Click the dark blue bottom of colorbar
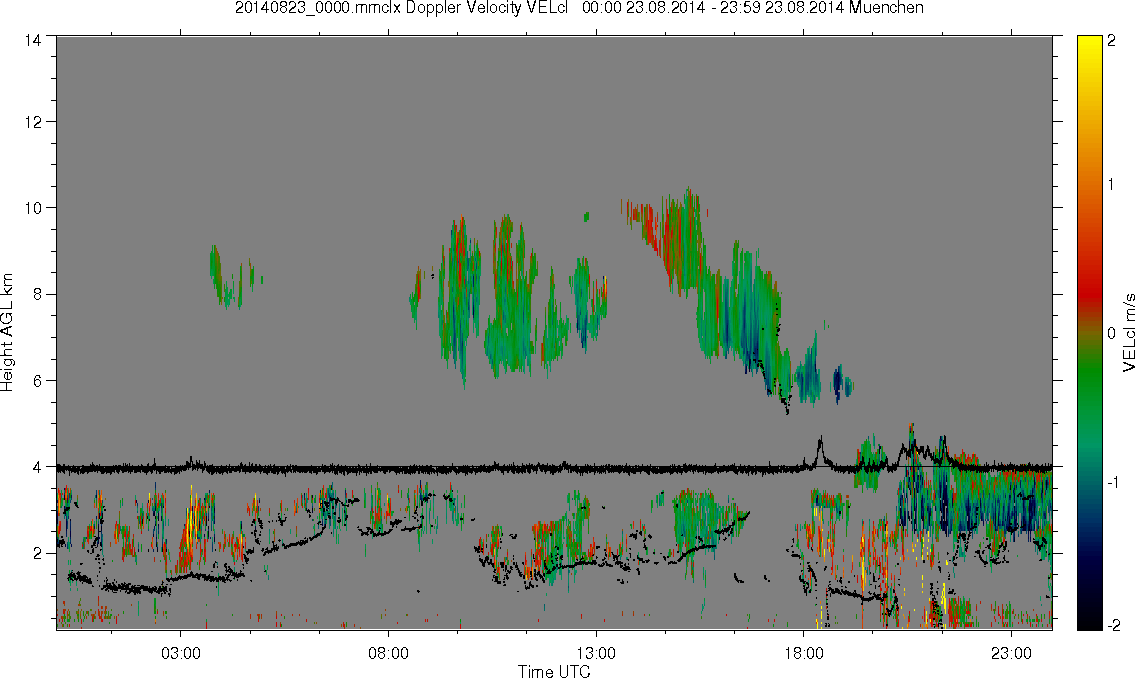This screenshot has width=1135, height=678. [x=1089, y=572]
